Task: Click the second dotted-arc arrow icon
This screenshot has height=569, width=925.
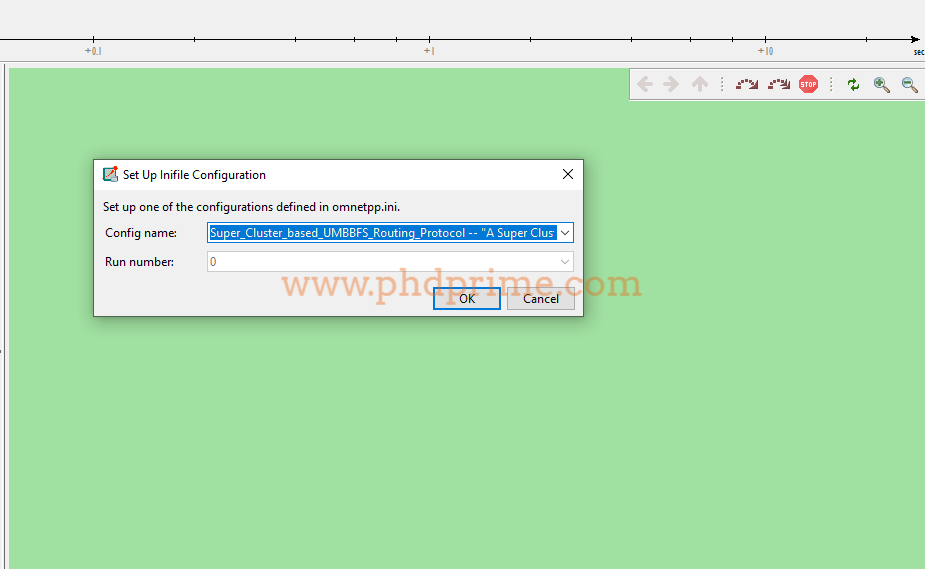Action: 779,84
